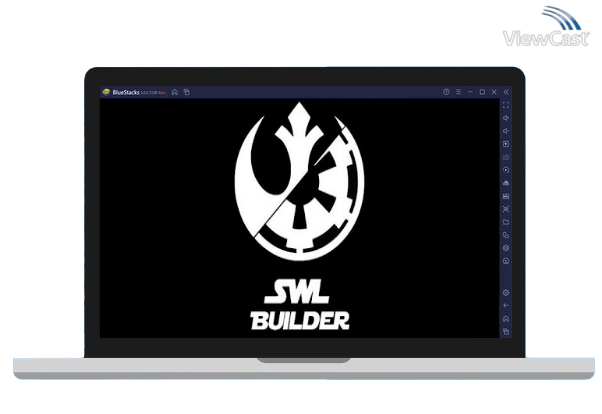Go to BlueStacks home from title bar
602x414 pixels.
175,92
